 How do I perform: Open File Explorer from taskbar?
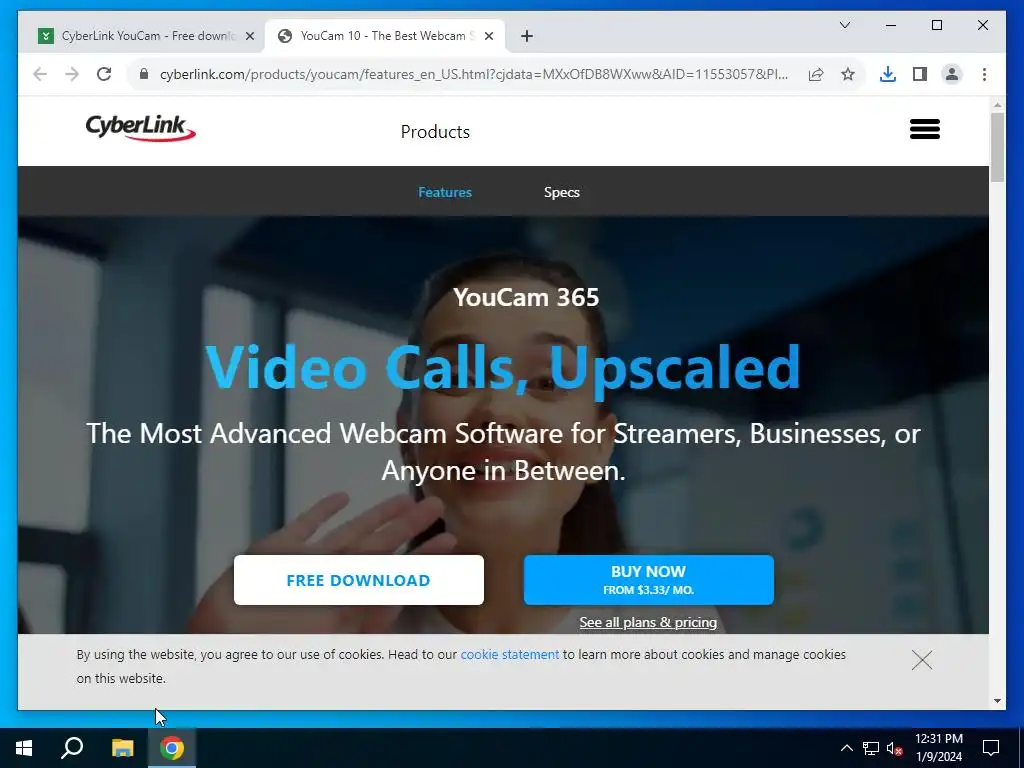(122, 748)
